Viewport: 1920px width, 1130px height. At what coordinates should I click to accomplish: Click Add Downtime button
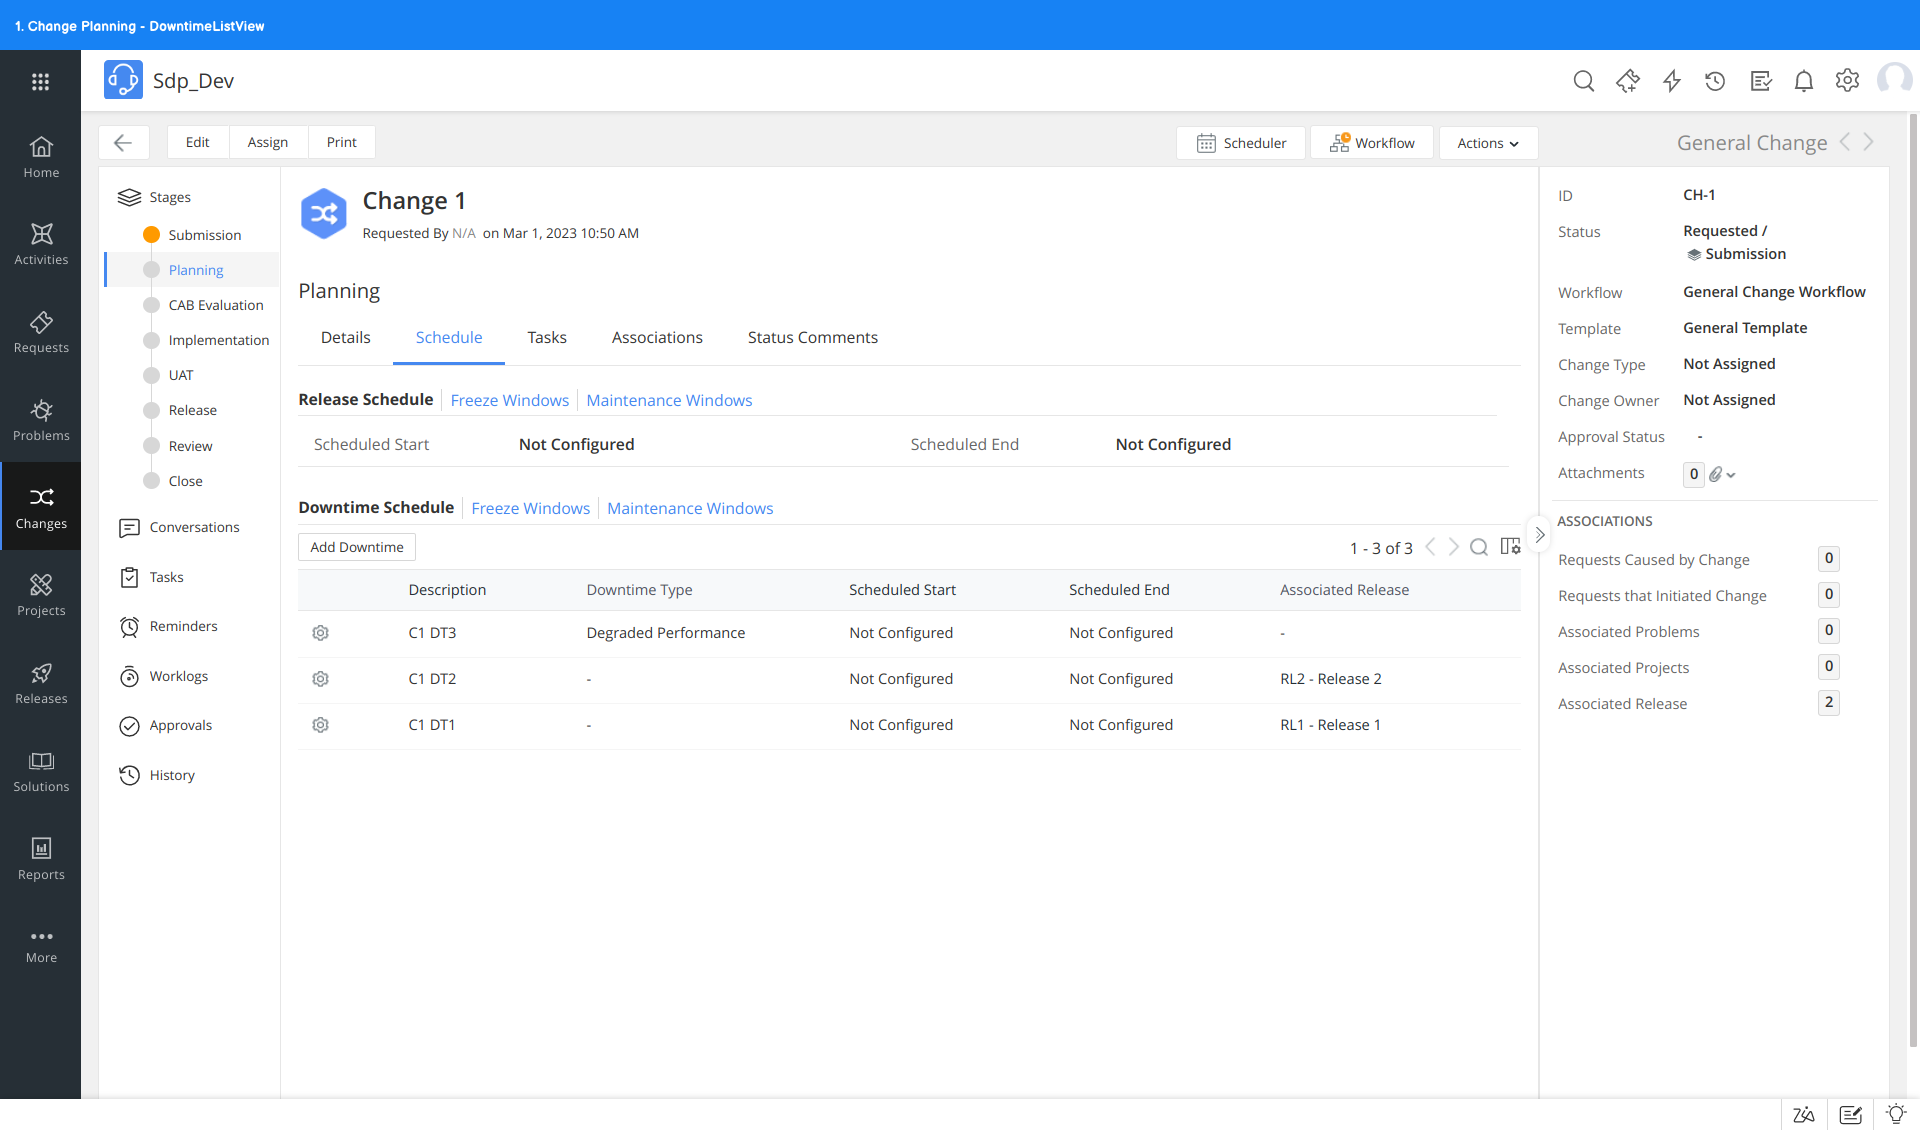tap(357, 547)
